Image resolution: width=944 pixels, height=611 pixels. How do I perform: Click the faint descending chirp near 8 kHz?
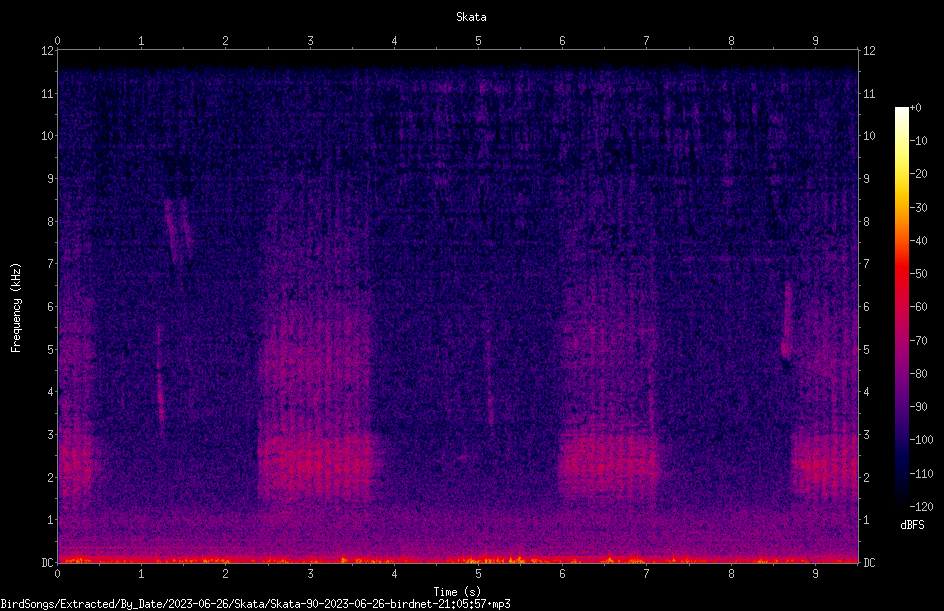(x=178, y=232)
